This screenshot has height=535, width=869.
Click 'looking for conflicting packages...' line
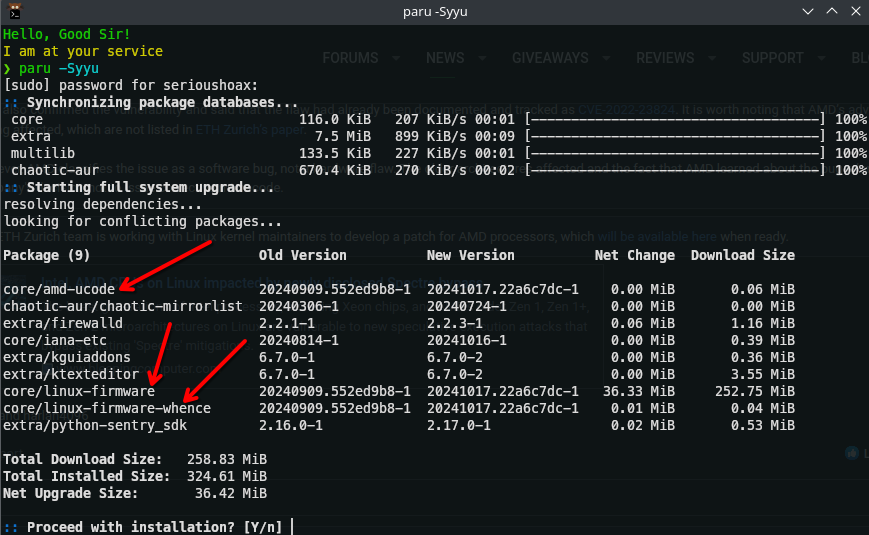tap(142, 221)
